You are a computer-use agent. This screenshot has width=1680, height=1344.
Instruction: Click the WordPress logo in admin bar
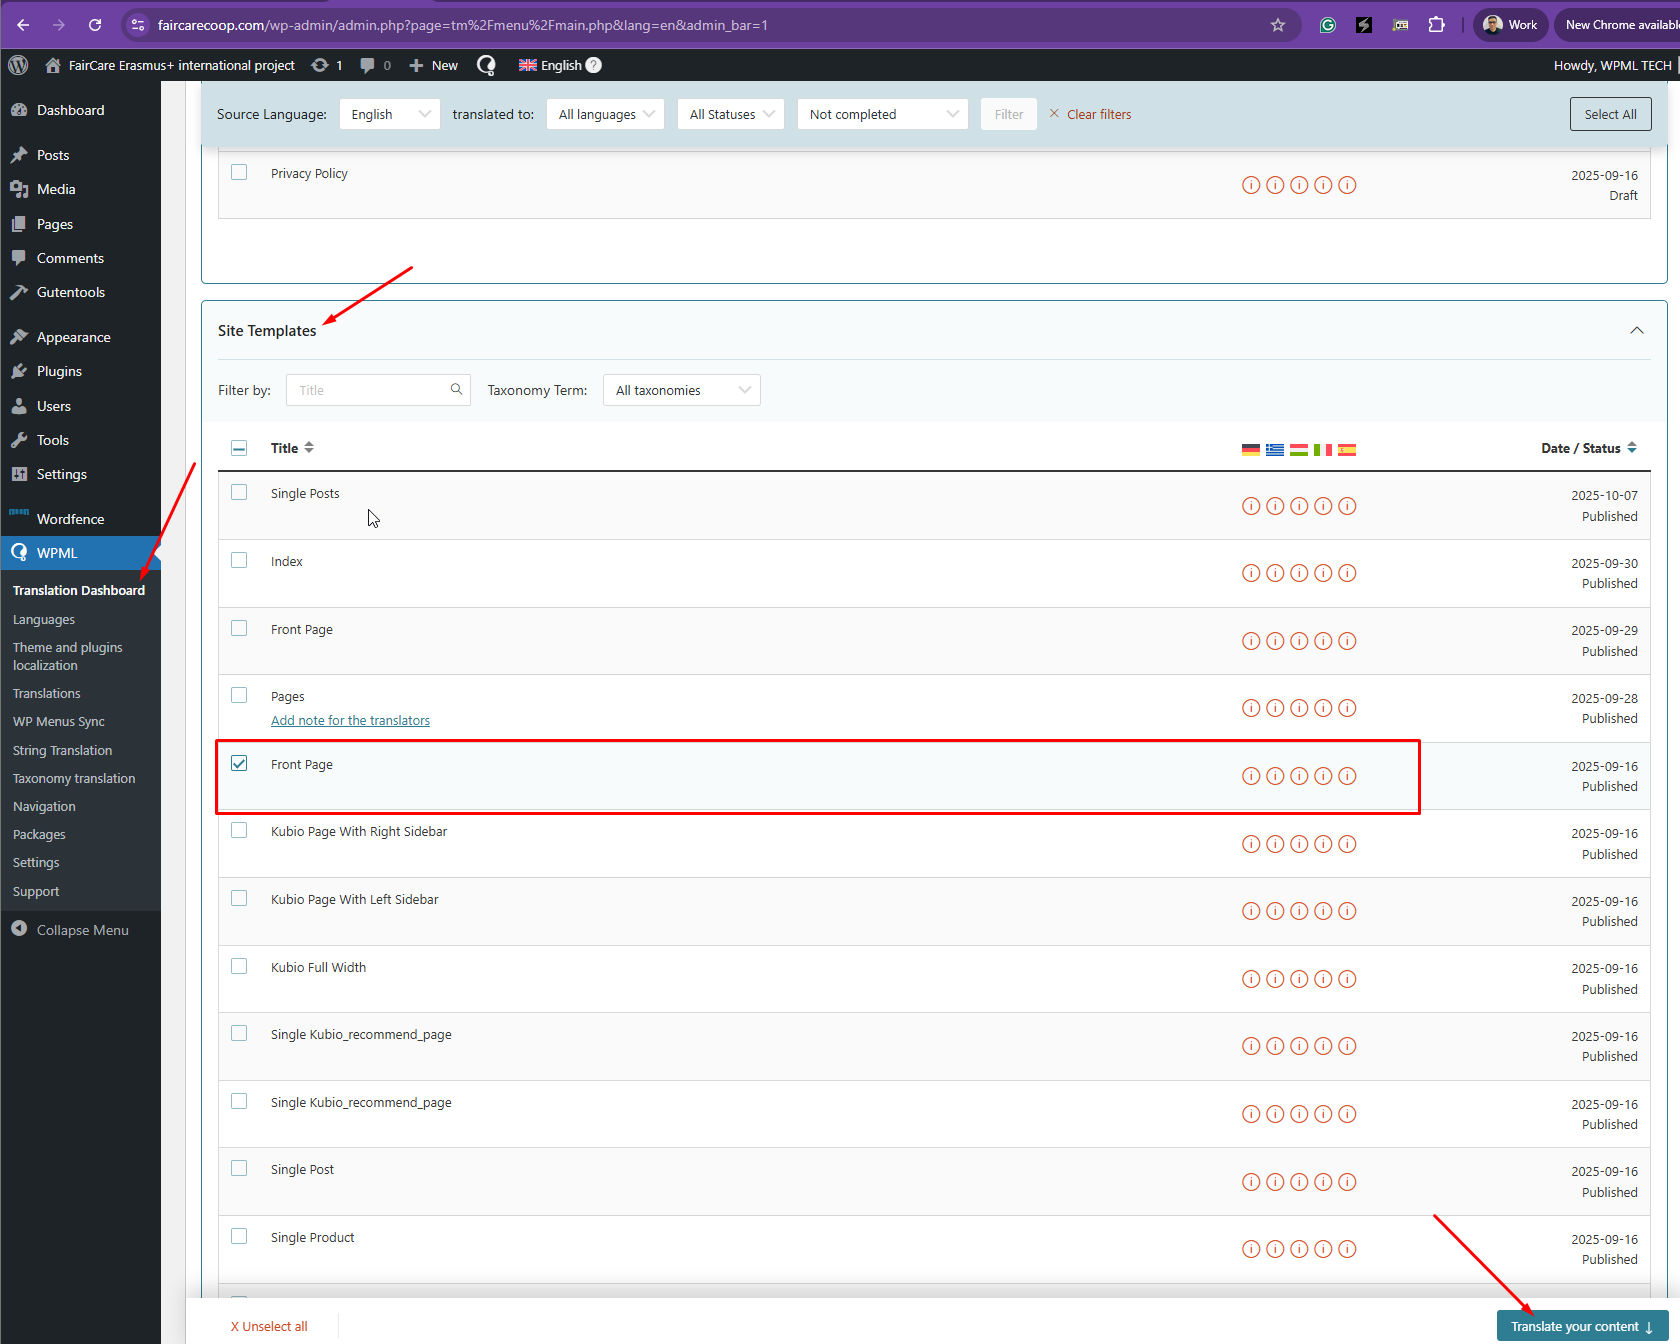click(18, 65)
